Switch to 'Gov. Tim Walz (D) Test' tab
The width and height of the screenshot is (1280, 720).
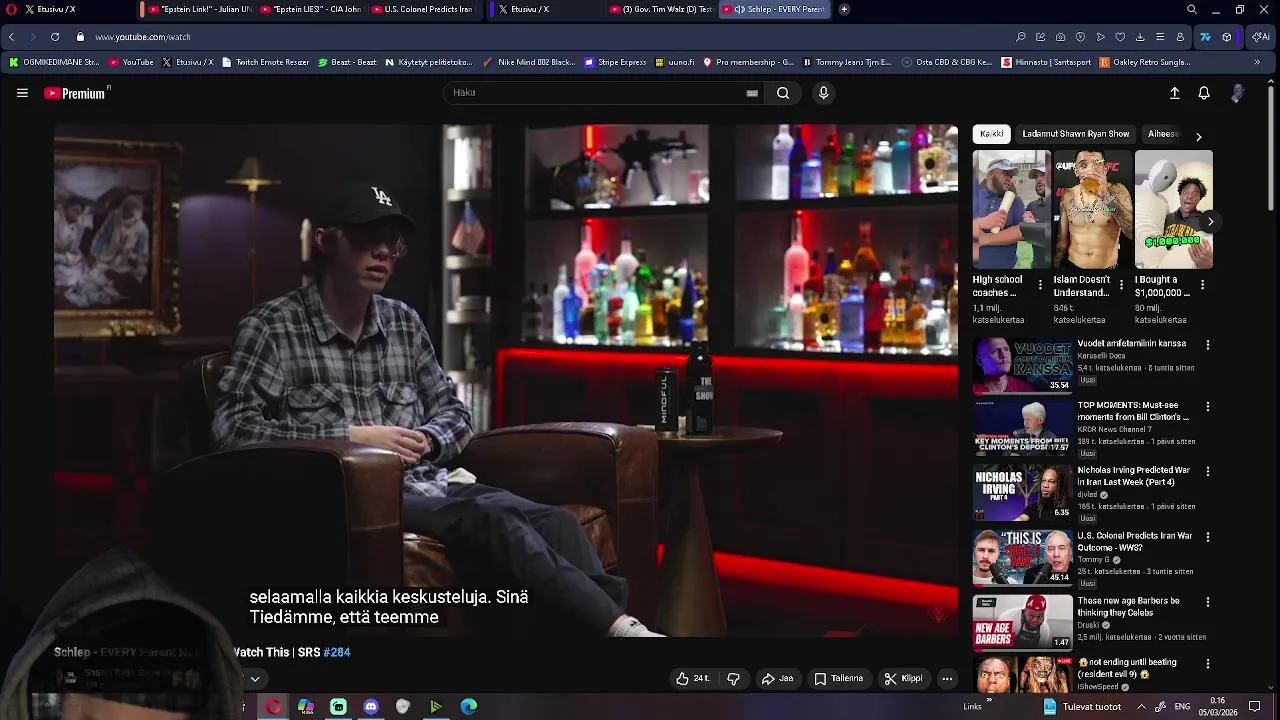pos(662,9)
